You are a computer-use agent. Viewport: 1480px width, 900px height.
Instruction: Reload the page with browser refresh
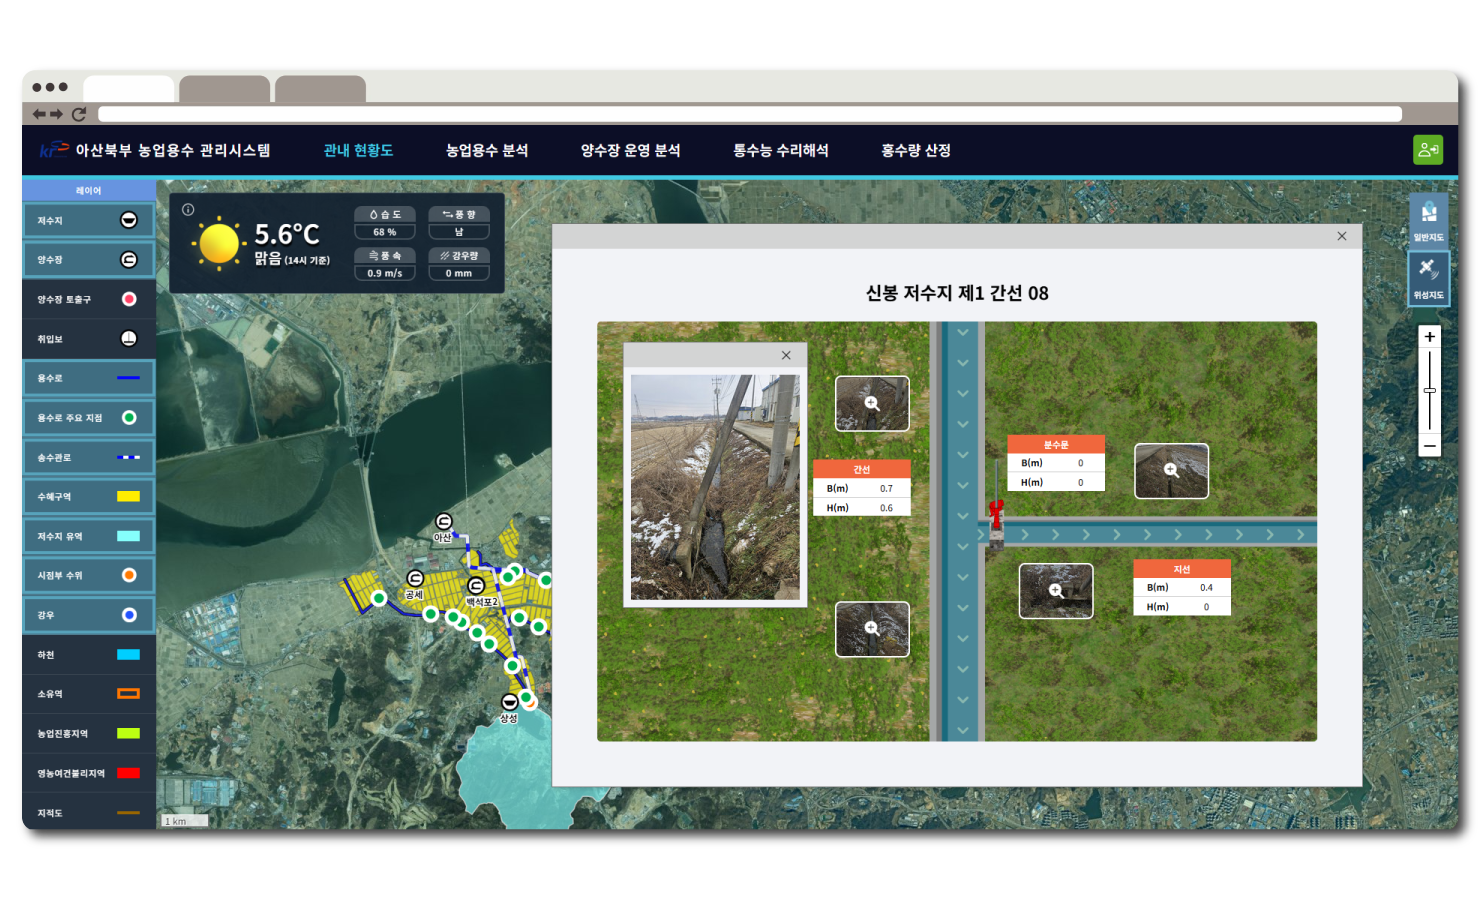(79, 114)
